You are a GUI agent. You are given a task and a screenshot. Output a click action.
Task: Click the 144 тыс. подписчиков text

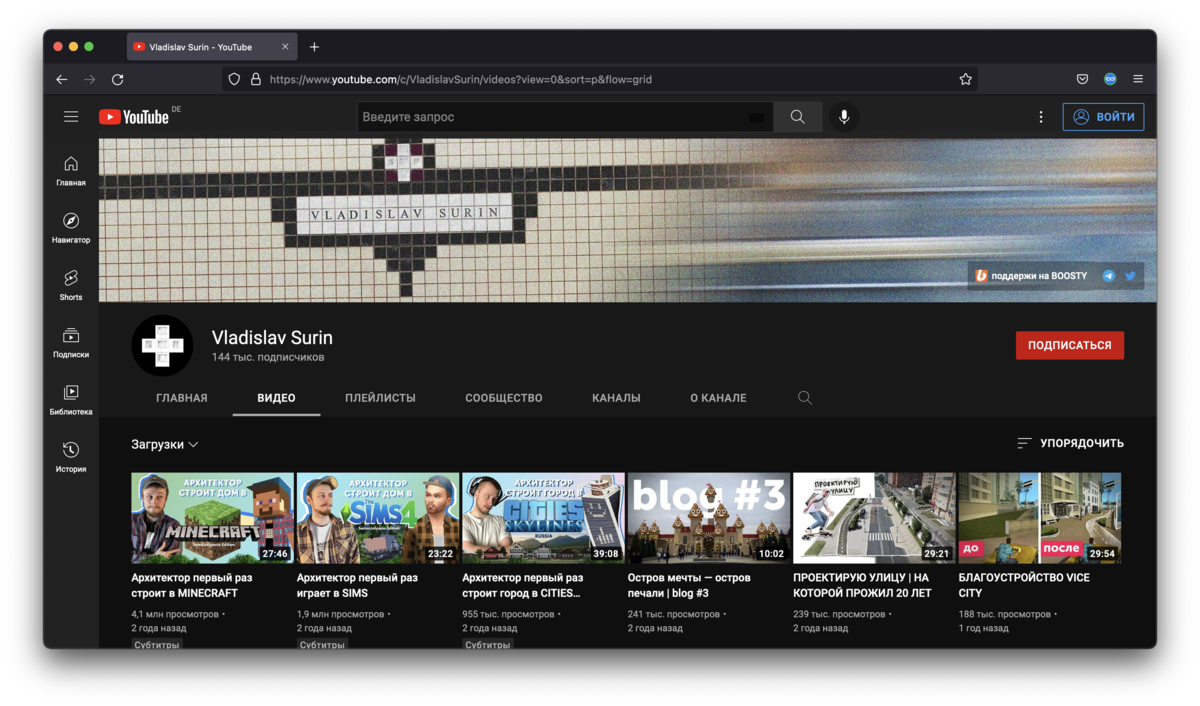tap(268, 357)
